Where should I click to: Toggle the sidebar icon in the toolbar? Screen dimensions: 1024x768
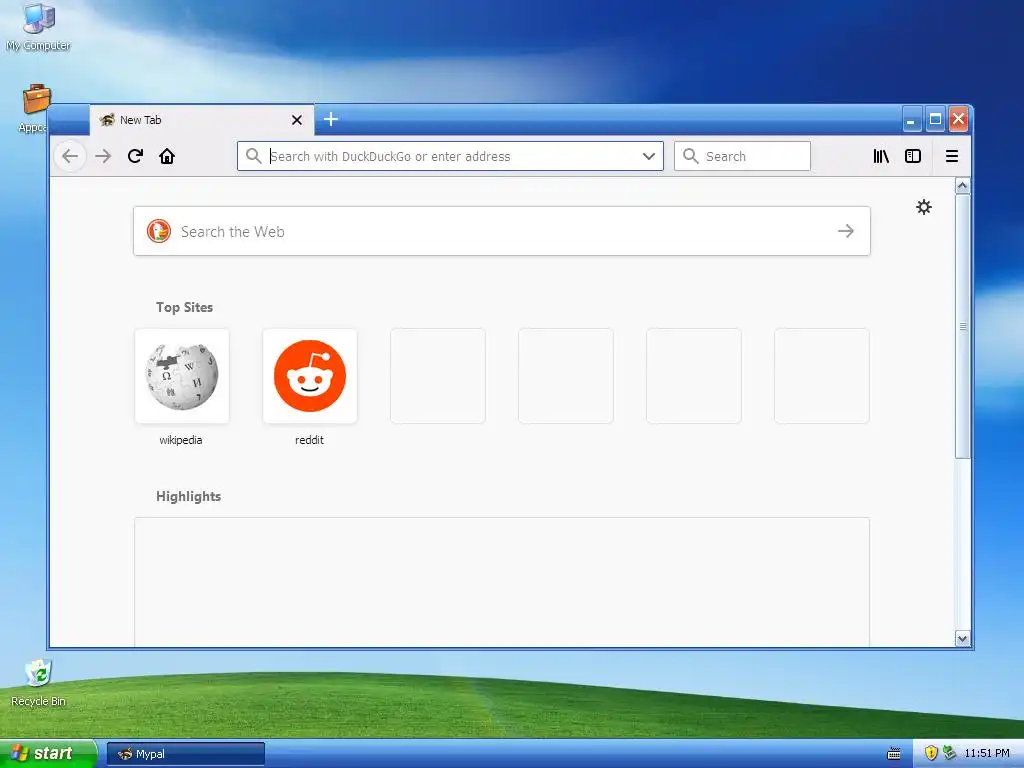(x=913, y=156)
